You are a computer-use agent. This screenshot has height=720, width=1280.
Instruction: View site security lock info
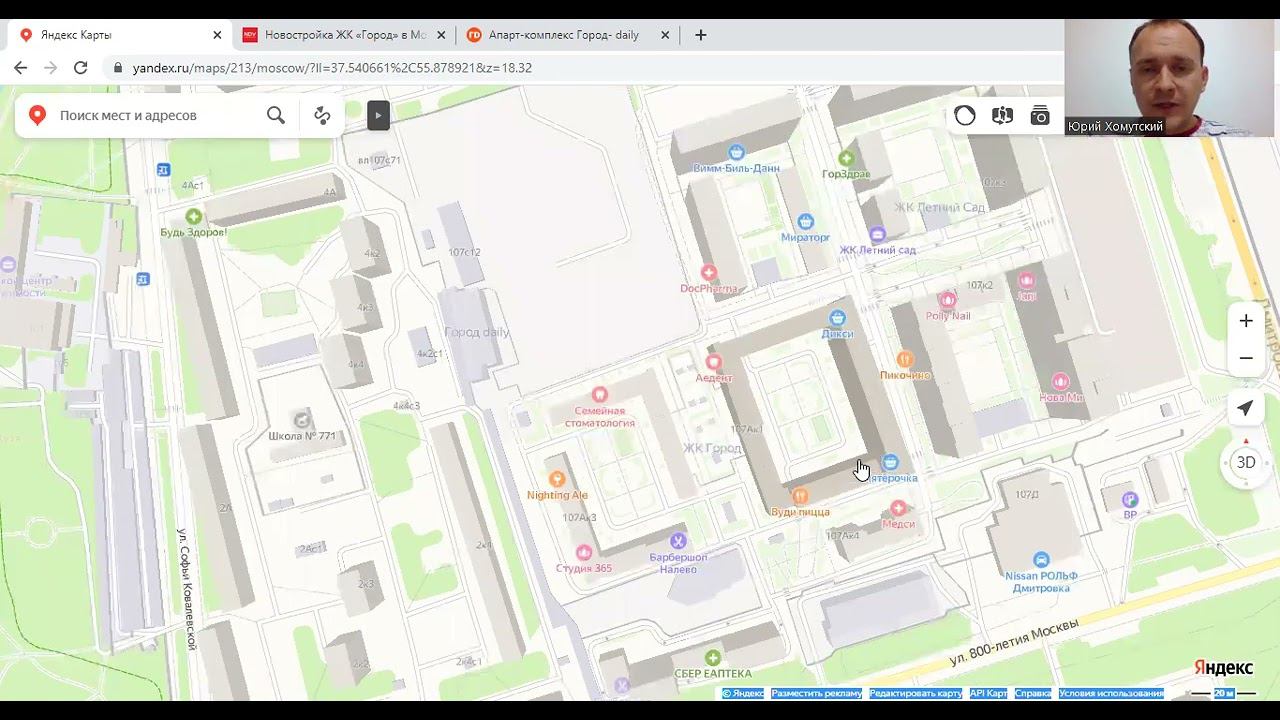118,68
